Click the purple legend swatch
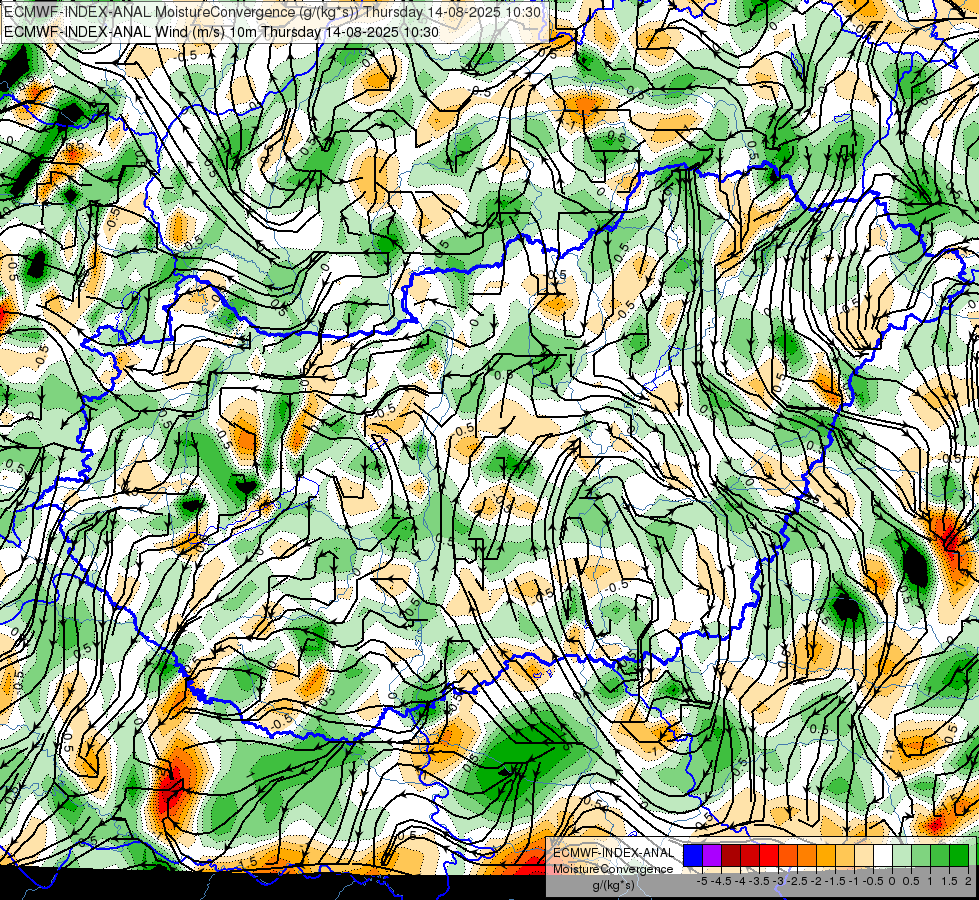 pyautogui.click(x=712, y=856)
